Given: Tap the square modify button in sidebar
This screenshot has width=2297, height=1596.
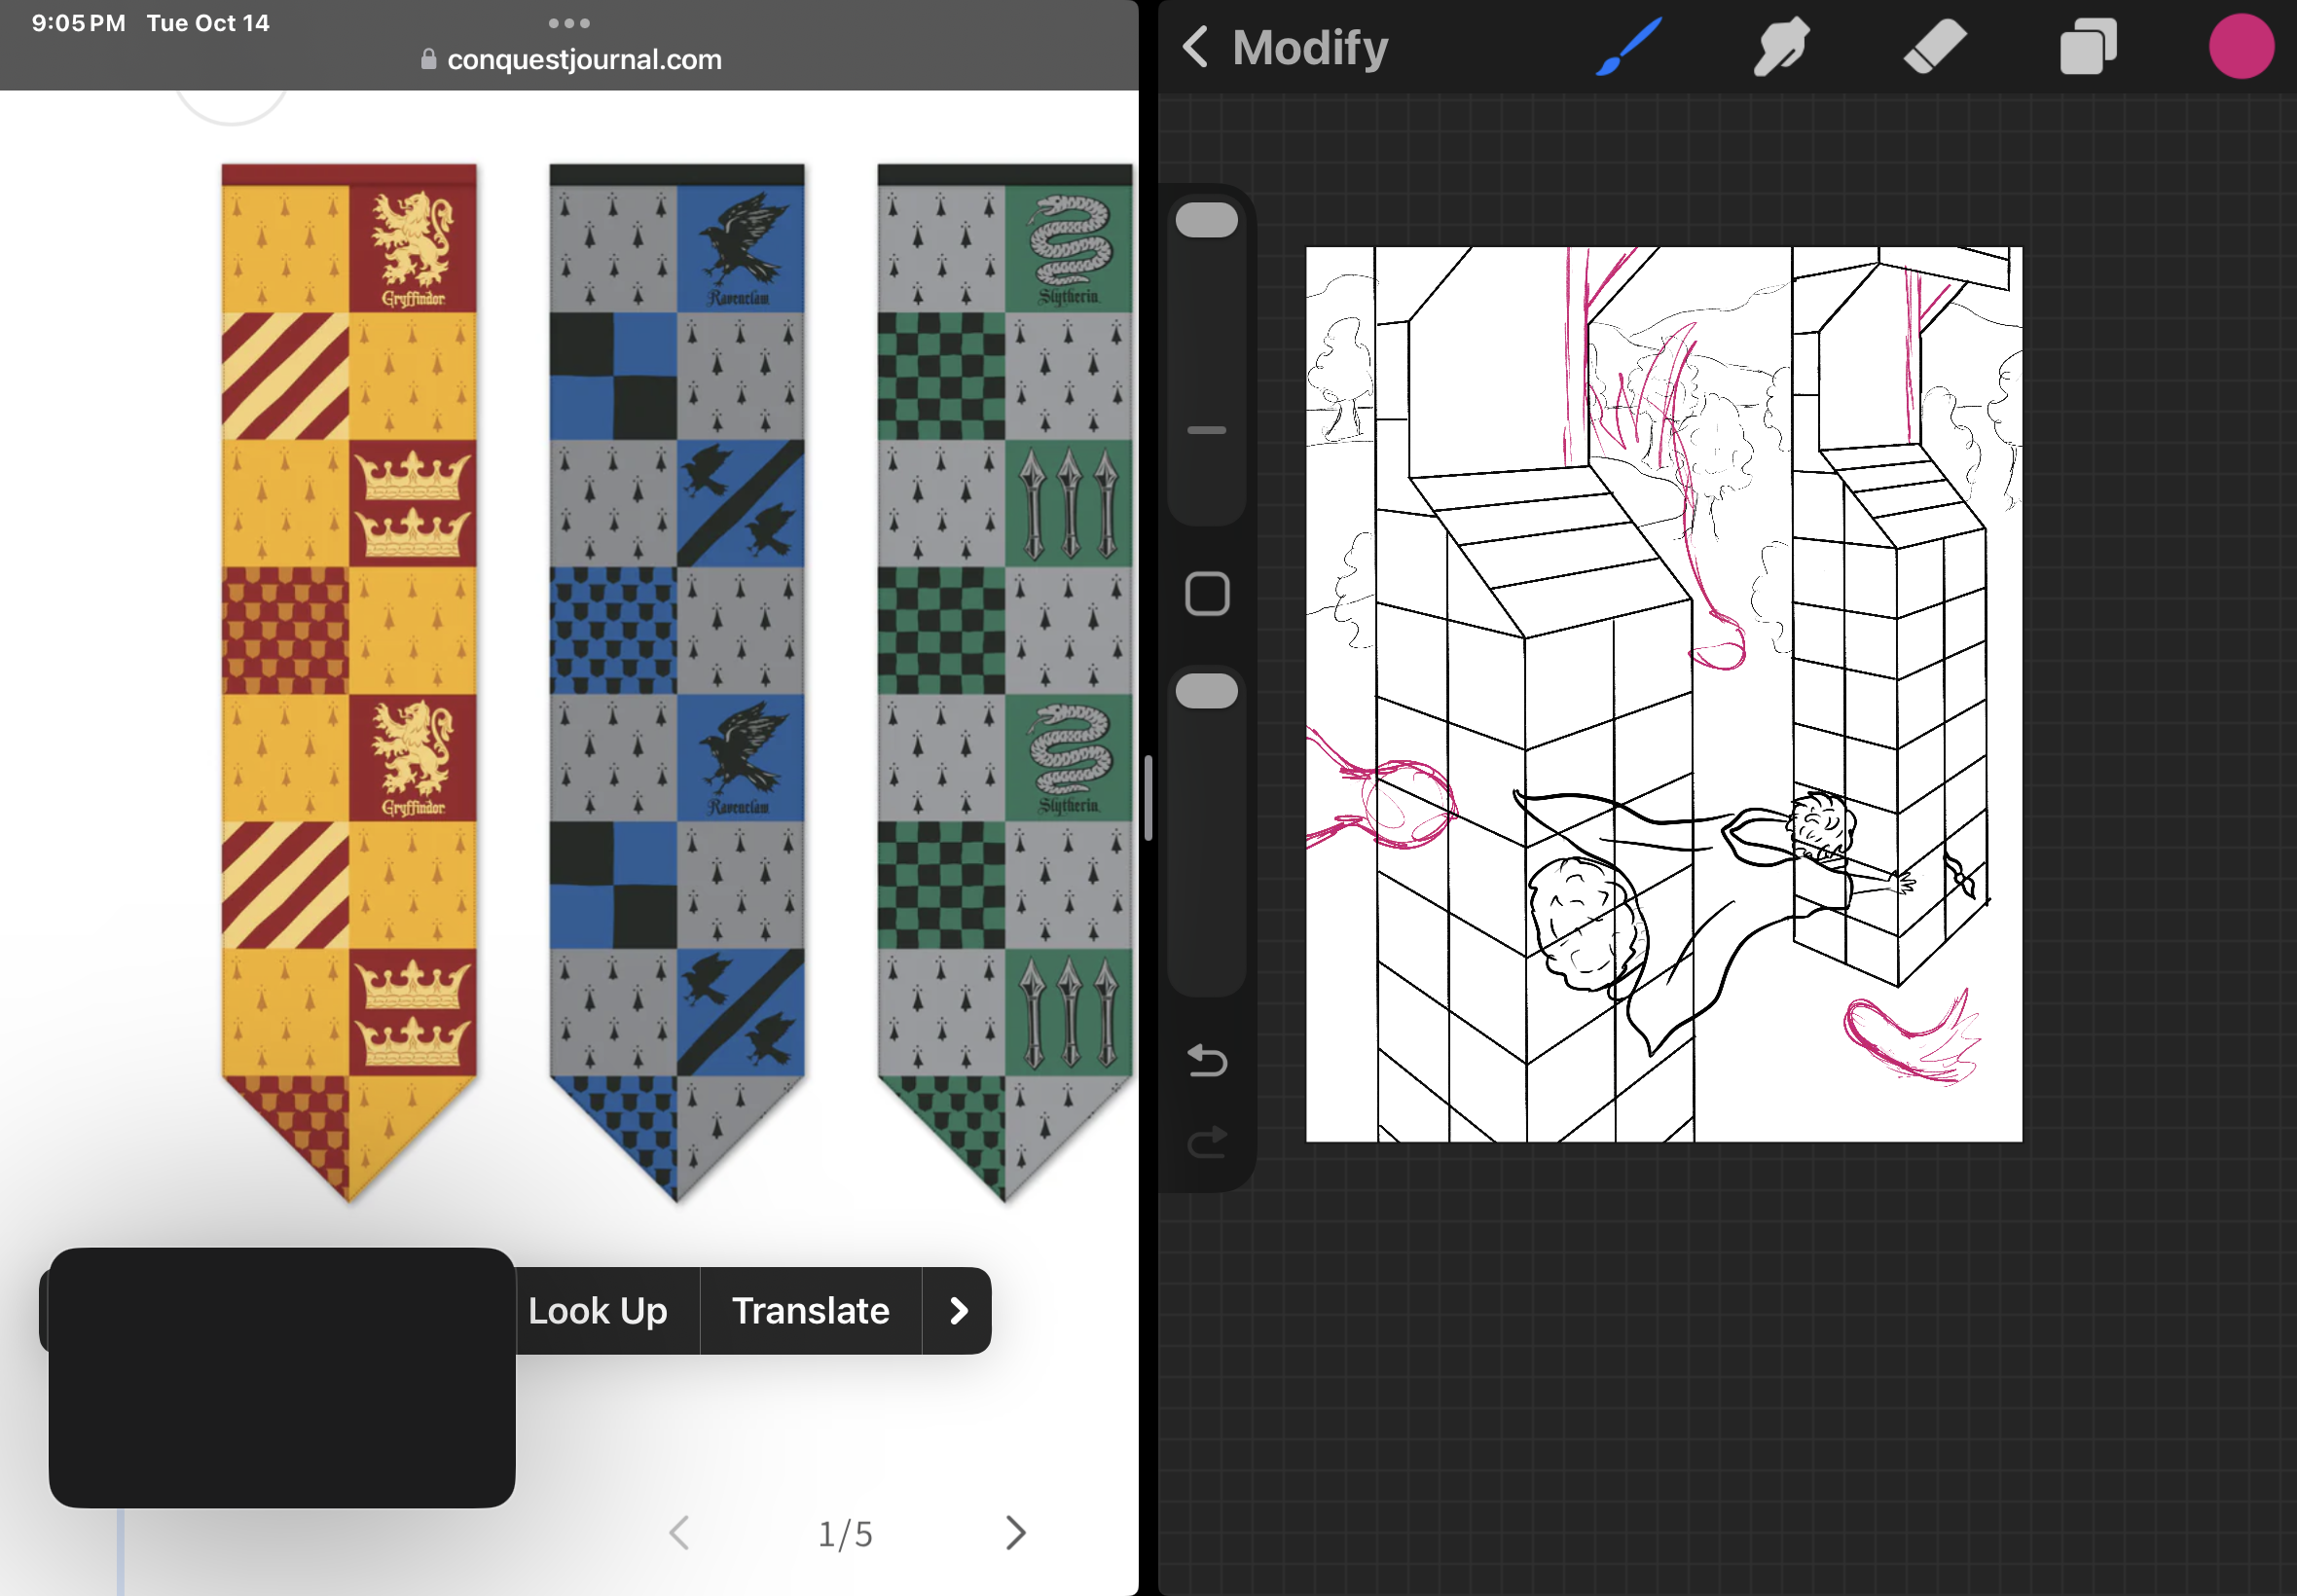Looking at the screenshot, I should [1207, 594].
